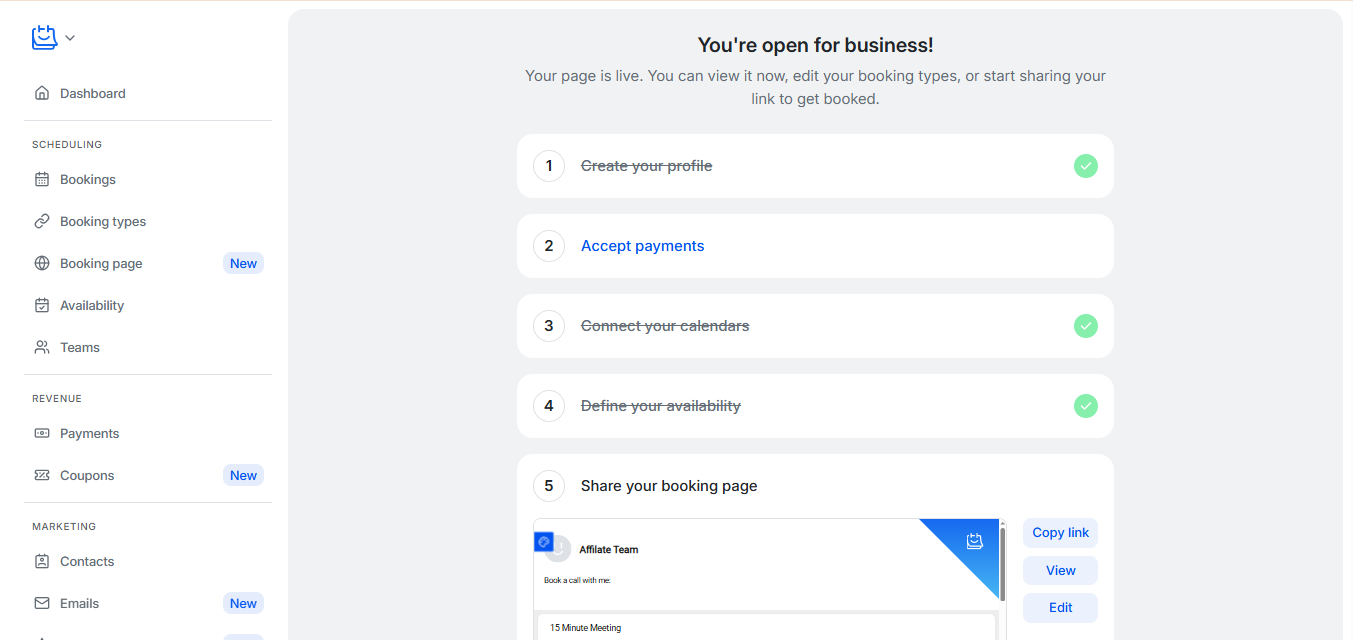The image size is (1353, 640).
Task: Click the Payments banknote icon
Action: tap(42, 433)
